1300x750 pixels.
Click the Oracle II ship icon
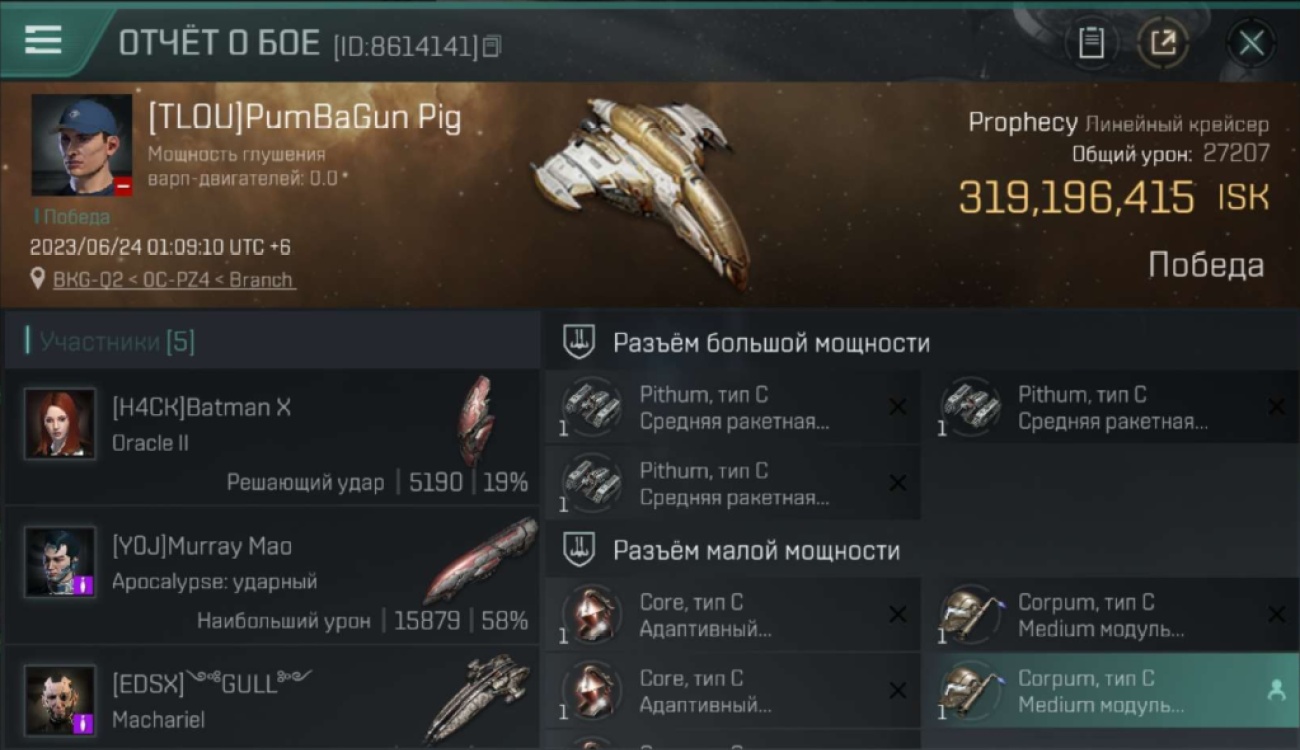477,421
